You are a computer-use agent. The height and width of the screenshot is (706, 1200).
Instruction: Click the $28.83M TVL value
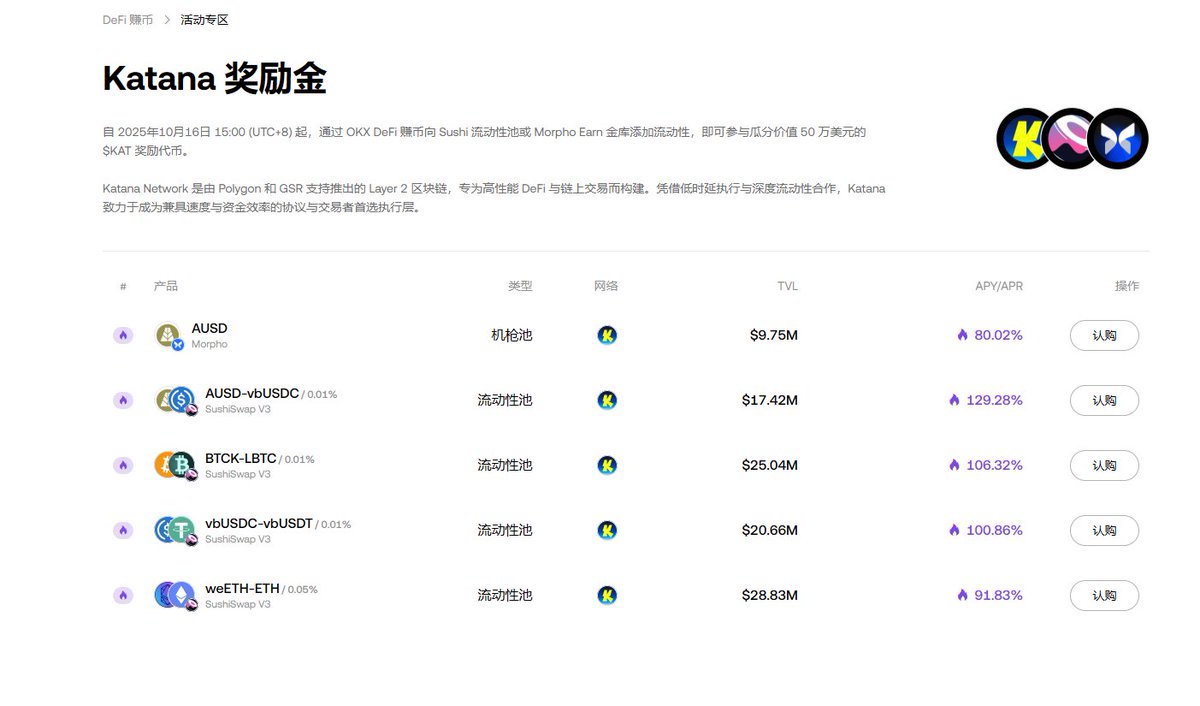[x=770, y=595]
